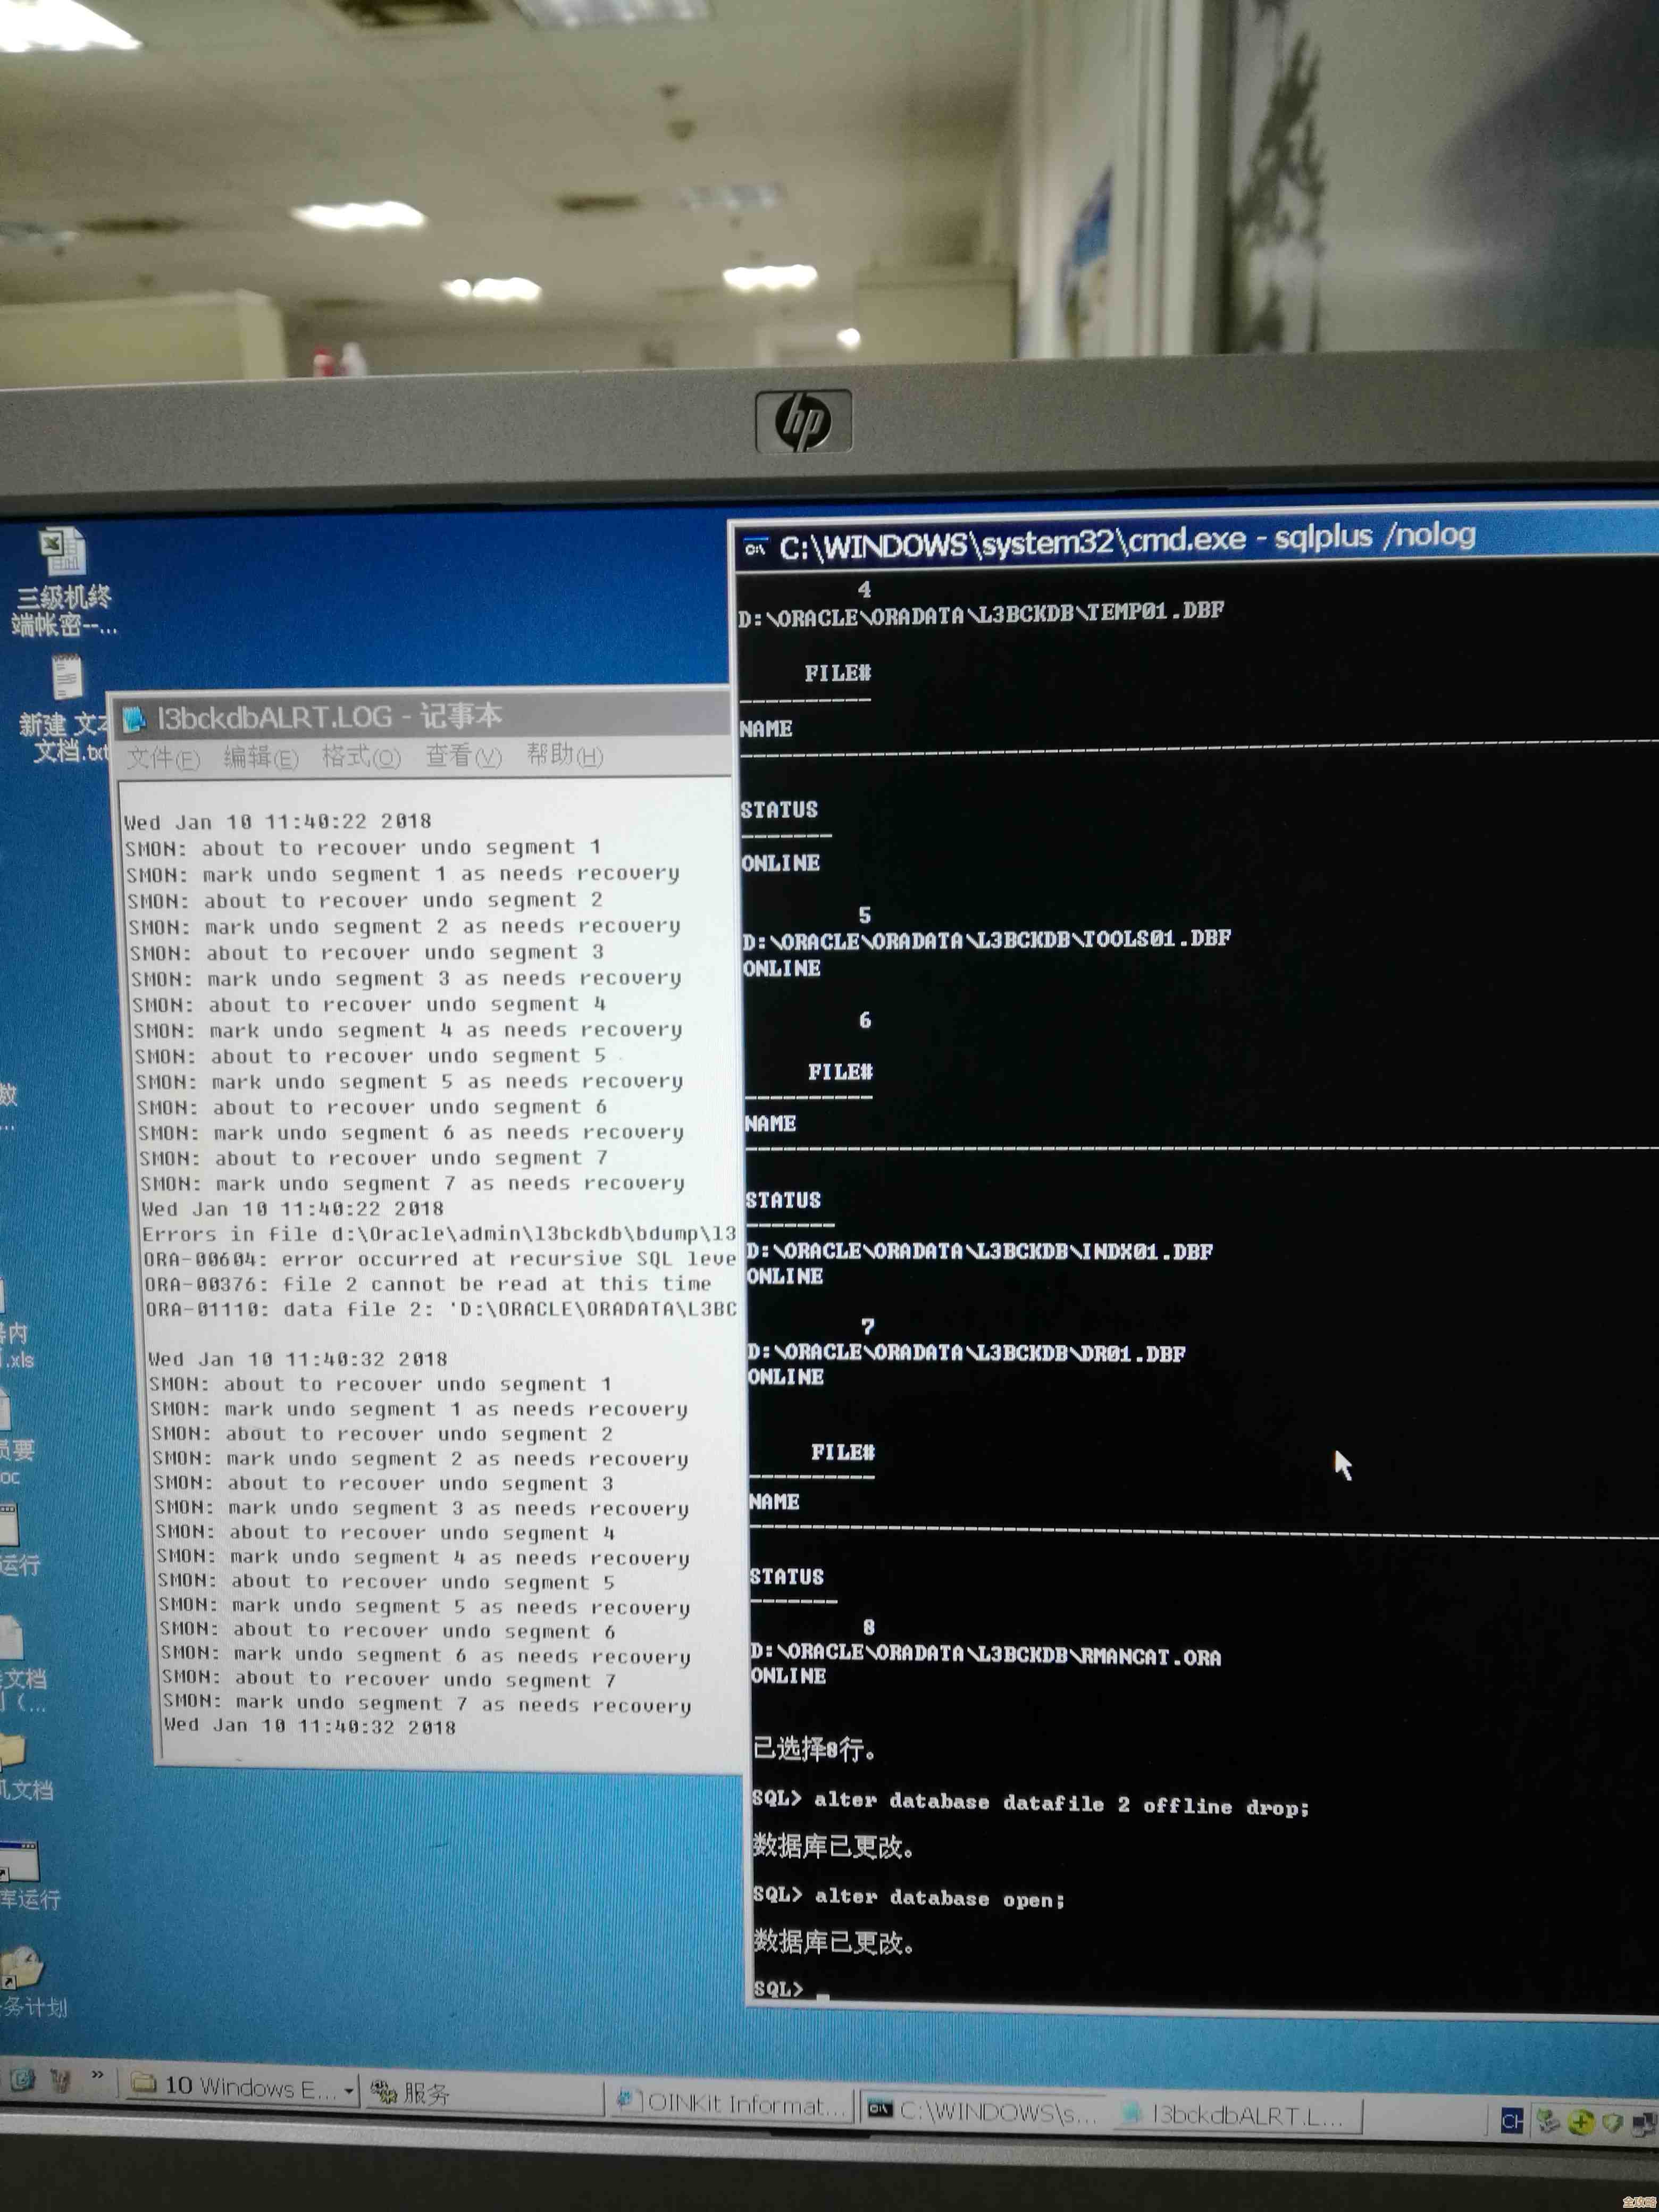The image size is (1659, 2212).
Task: Open the 三级机终端帐密 Excel desktop icon
Action: 63,551
